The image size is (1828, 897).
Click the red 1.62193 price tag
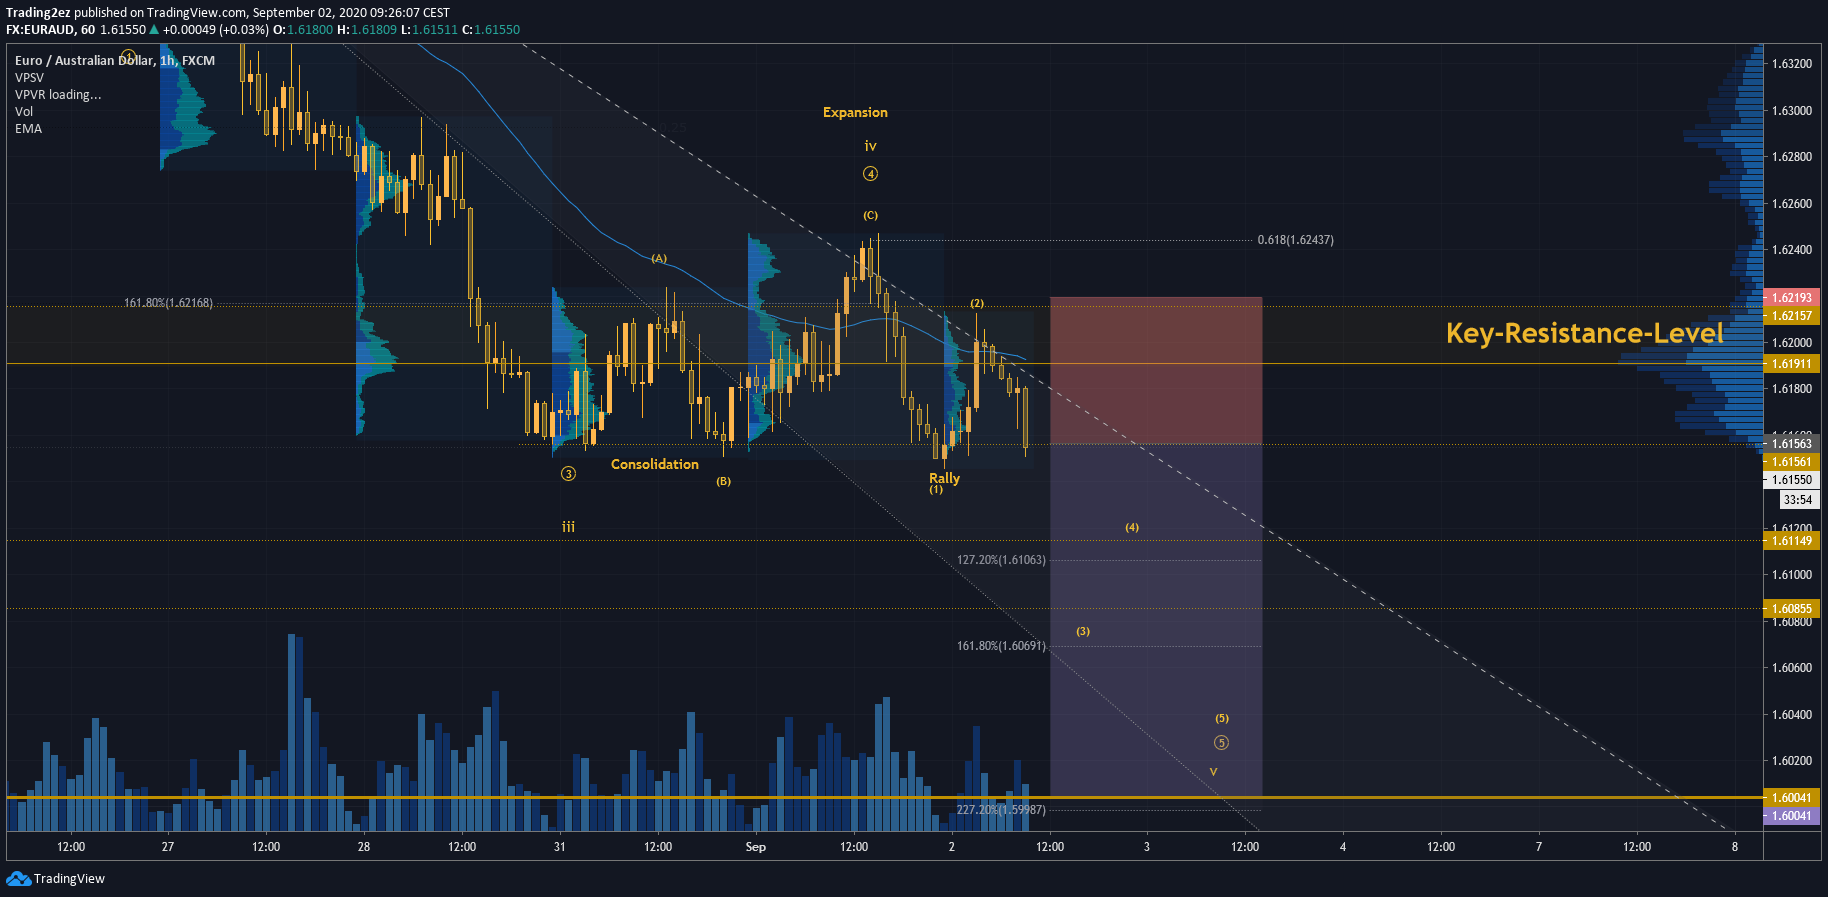click(1791, 297)
